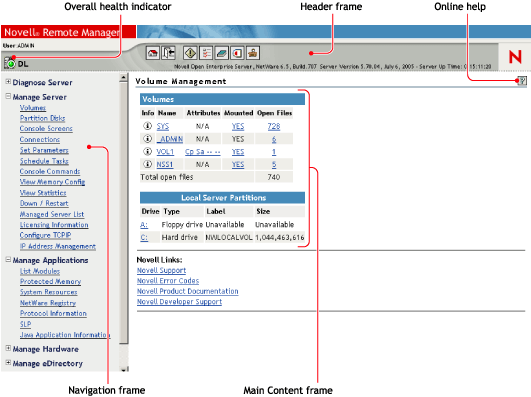Open Protected Memory
Screen dimensions: 531x397
pos(50,282)
